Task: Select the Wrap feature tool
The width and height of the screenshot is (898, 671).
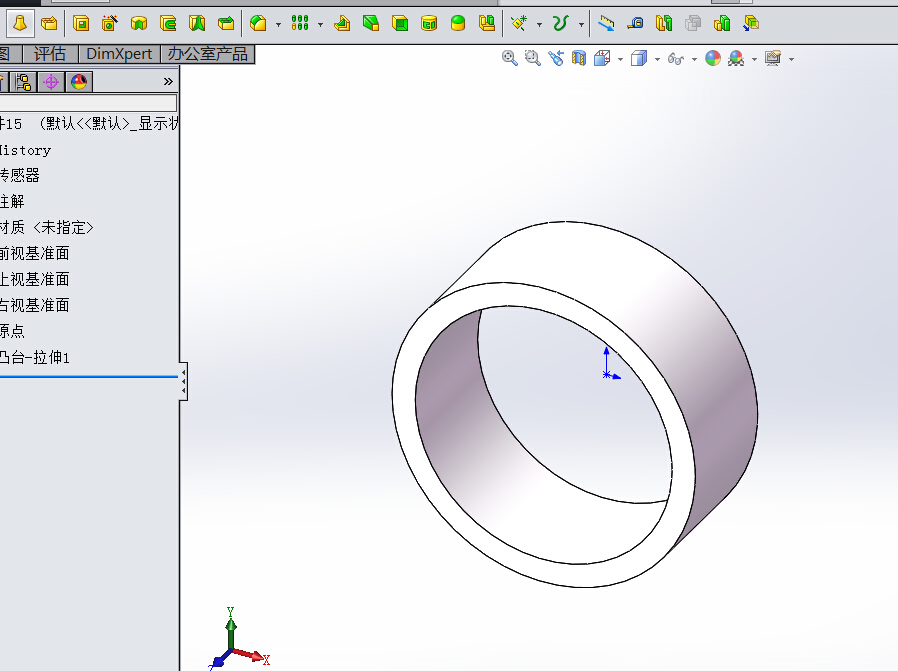Action: [429, 23]
